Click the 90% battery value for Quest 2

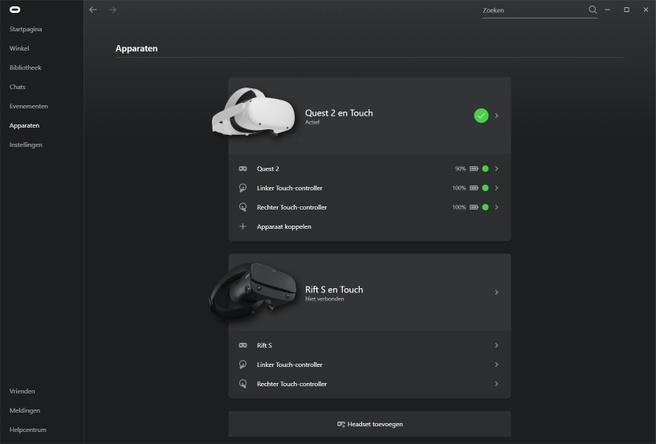(460, 169)
